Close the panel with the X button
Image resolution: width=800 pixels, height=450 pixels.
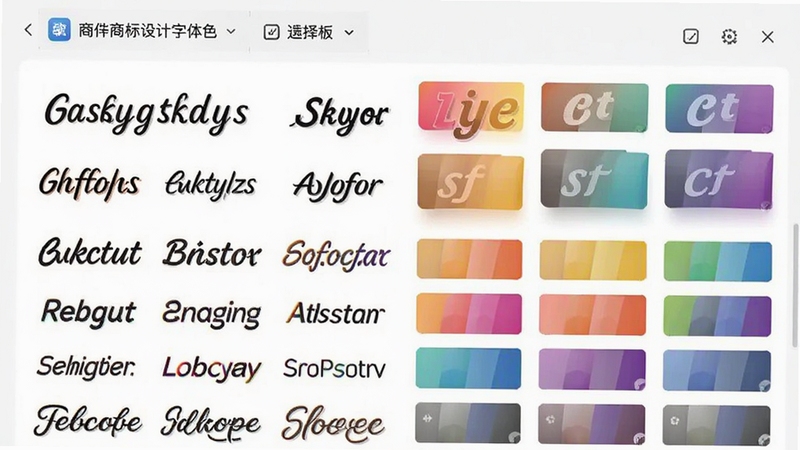767,37
